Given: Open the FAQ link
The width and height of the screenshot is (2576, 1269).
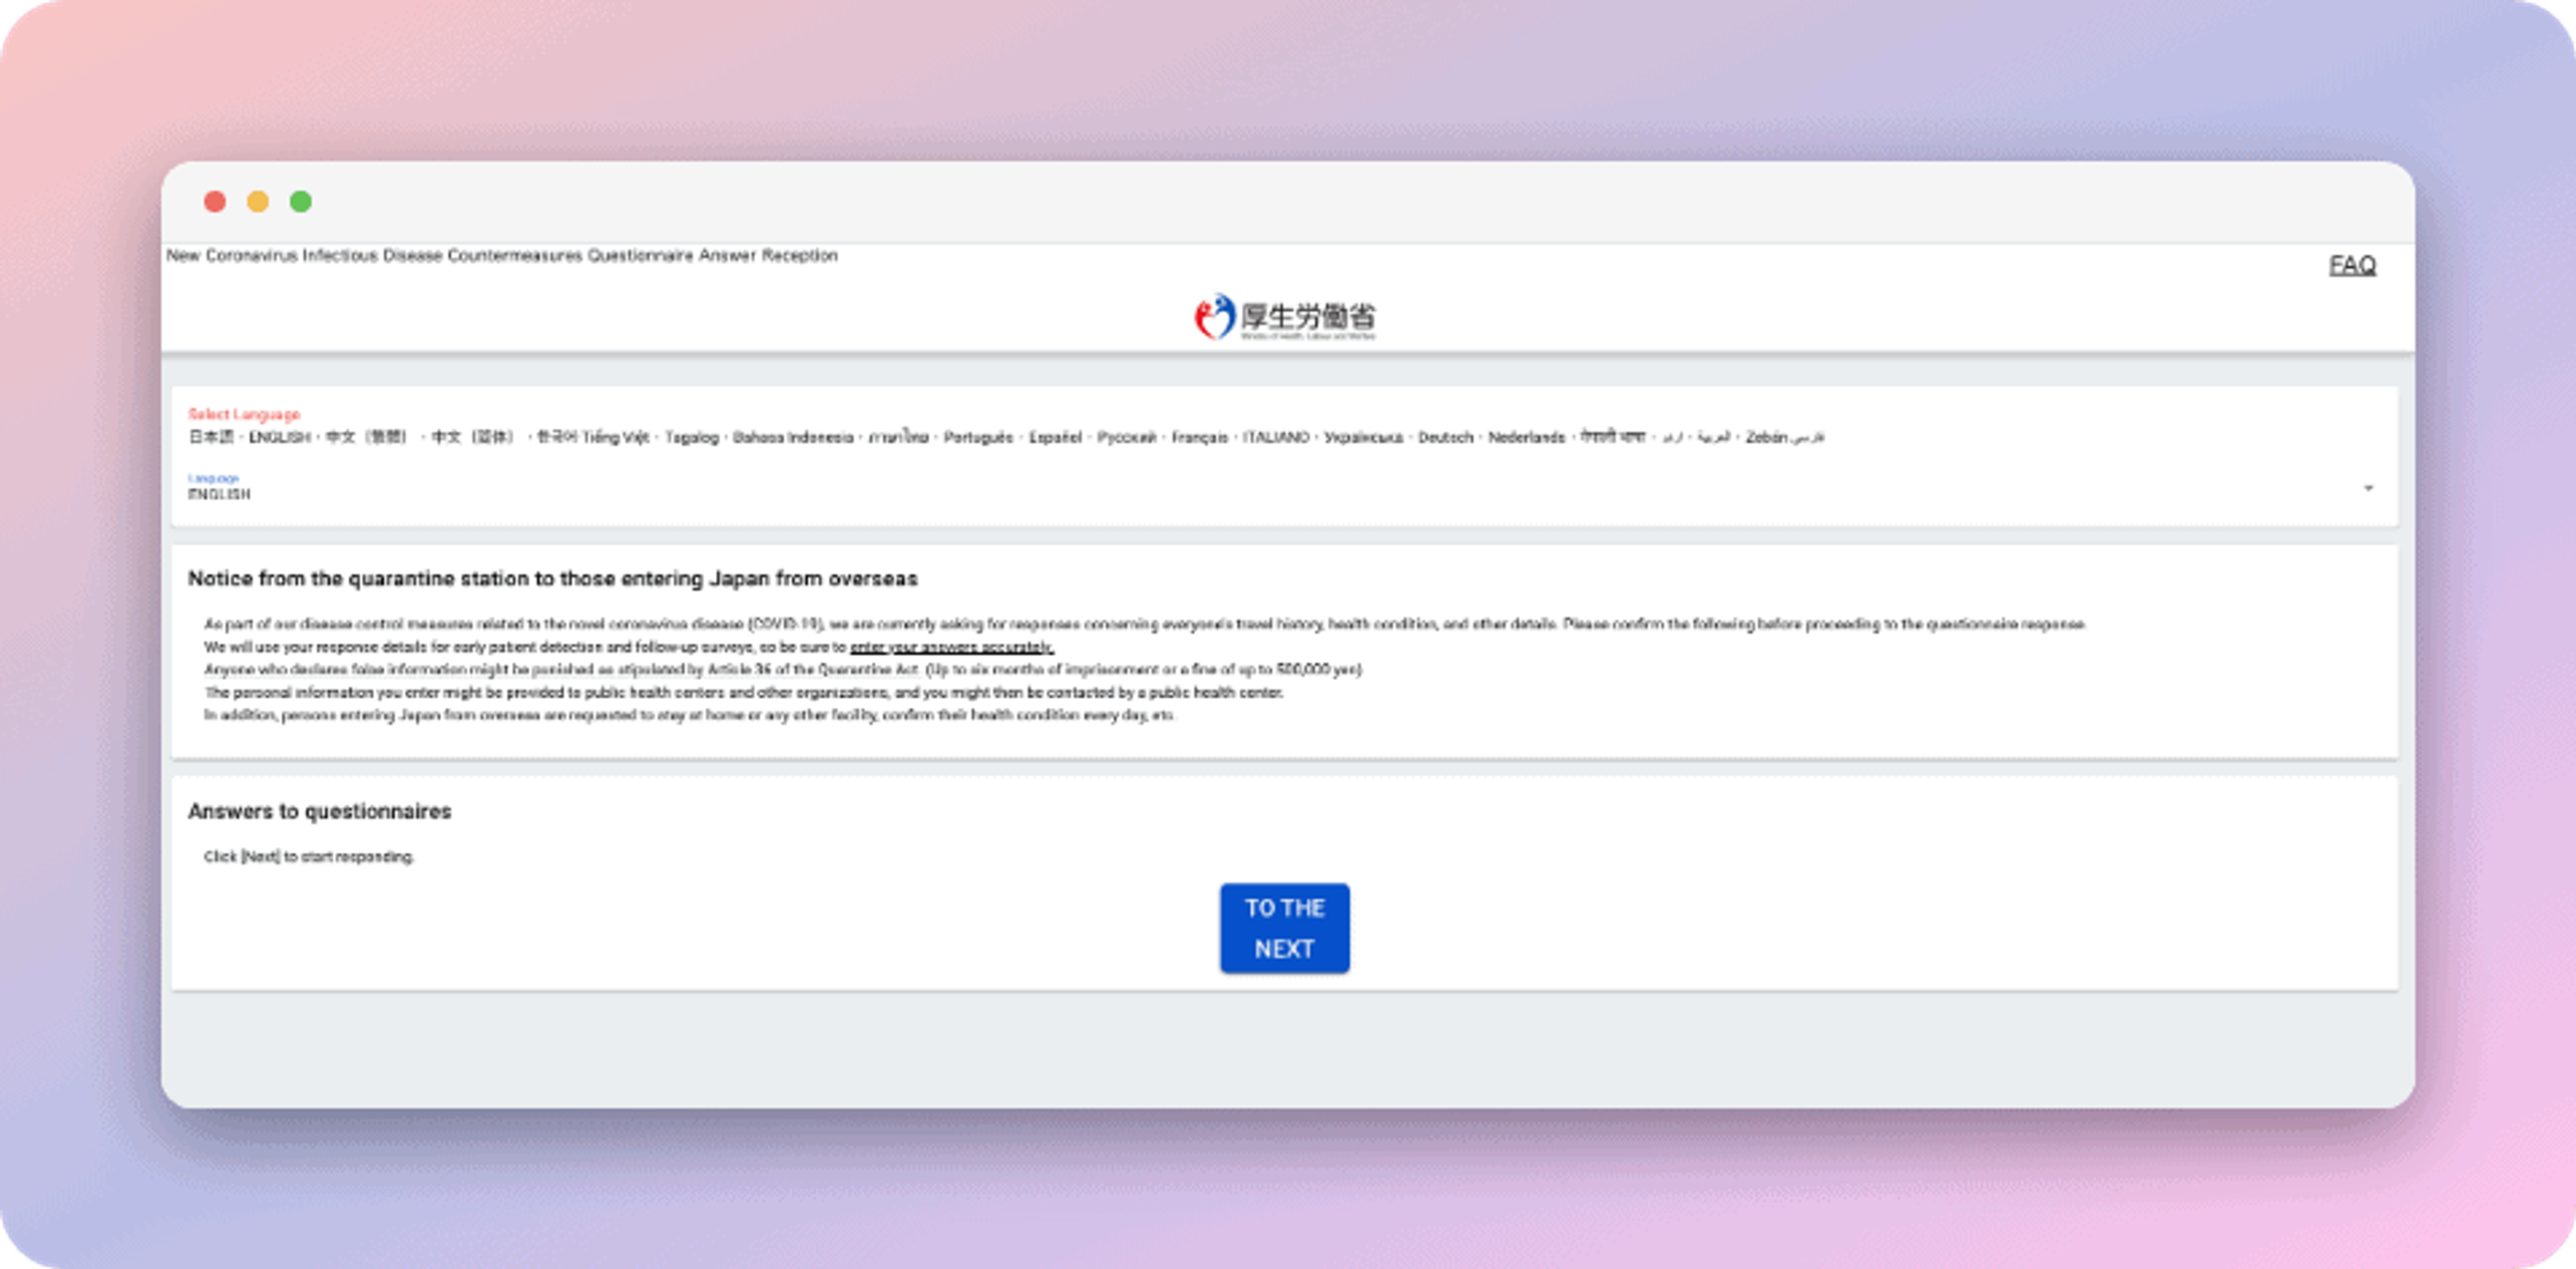Looking at the screenshot, I should tap(2352, 265).
